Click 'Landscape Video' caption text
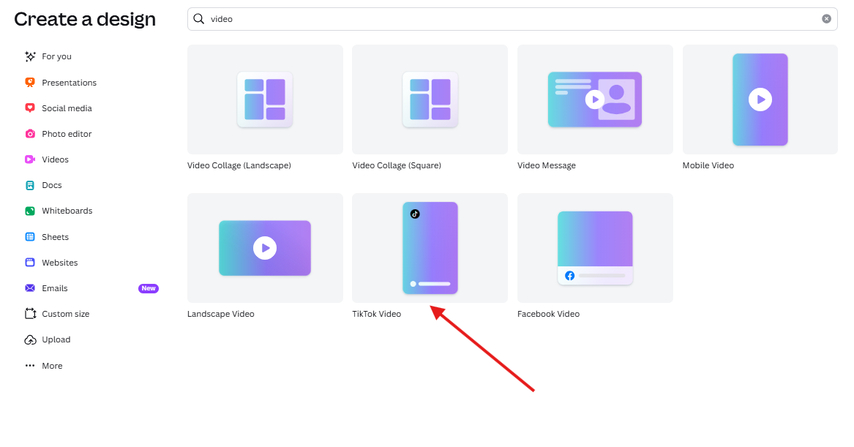The image size is (854, 447). pyautogui.click(x=221, y=314)
